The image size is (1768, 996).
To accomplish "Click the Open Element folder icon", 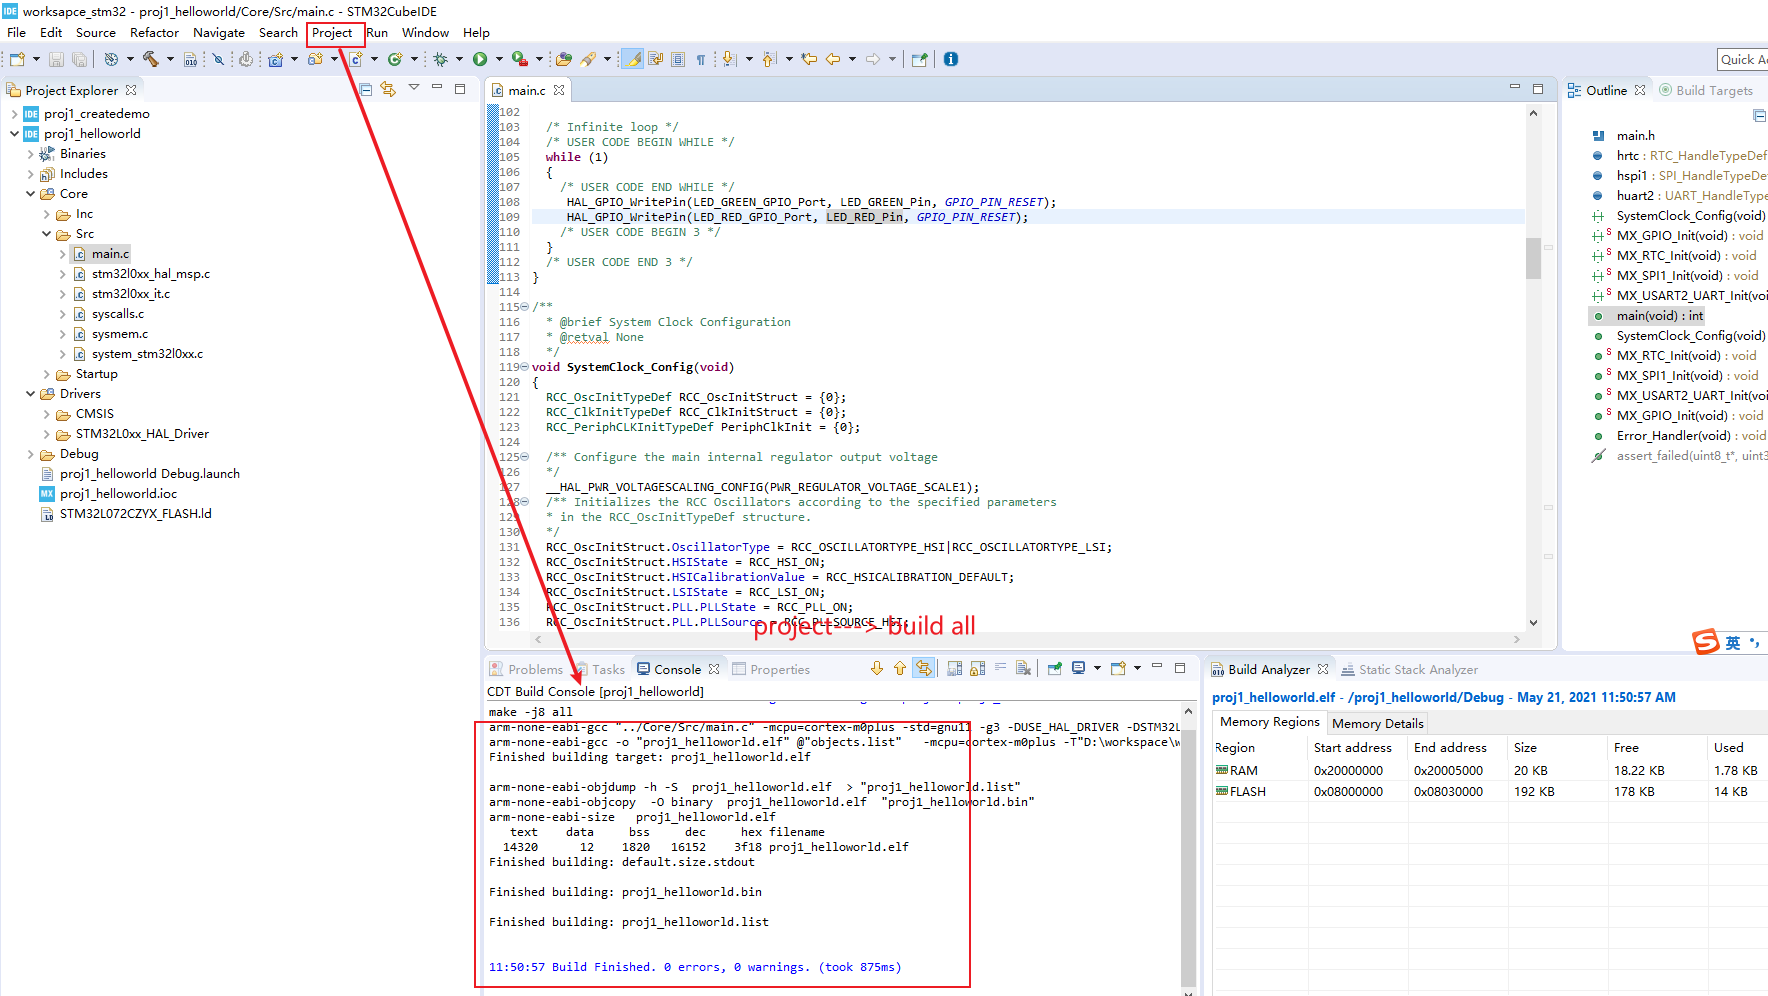I will [565, 59].
